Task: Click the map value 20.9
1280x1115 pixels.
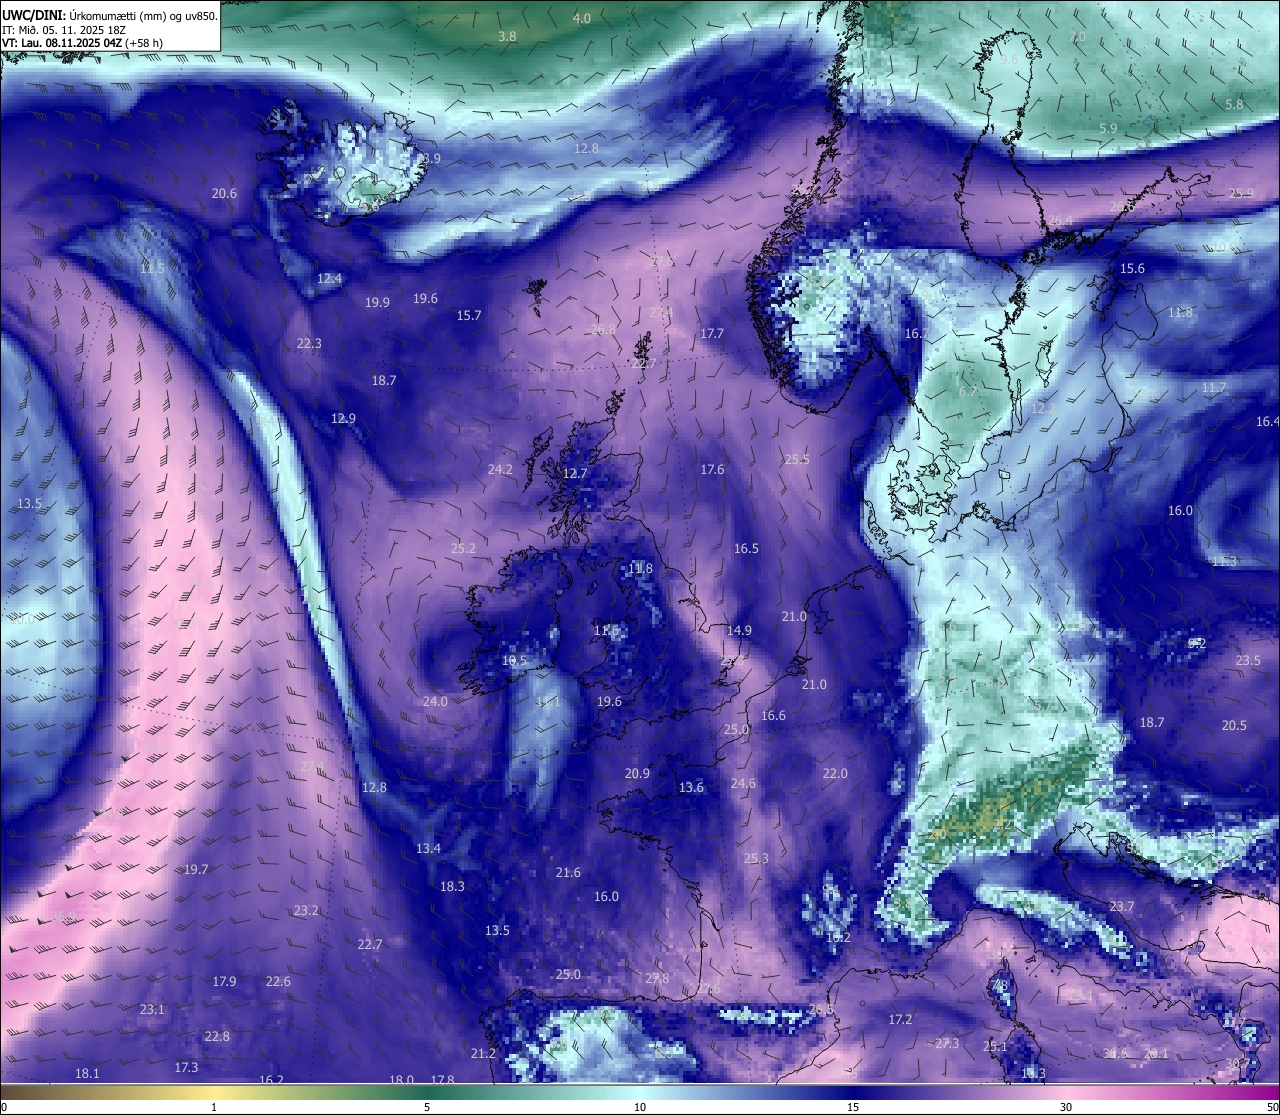Action: [x=637, y=774]
